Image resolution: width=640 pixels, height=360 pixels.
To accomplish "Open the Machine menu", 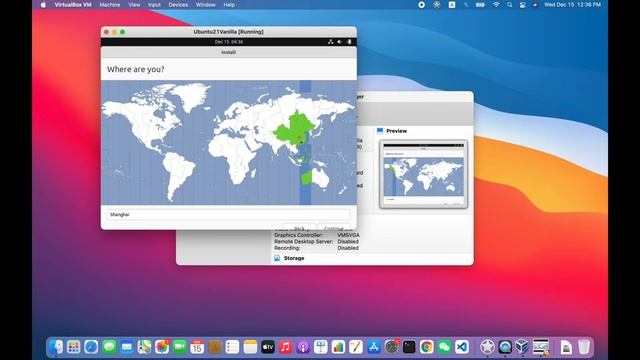I will coord(110,5).
